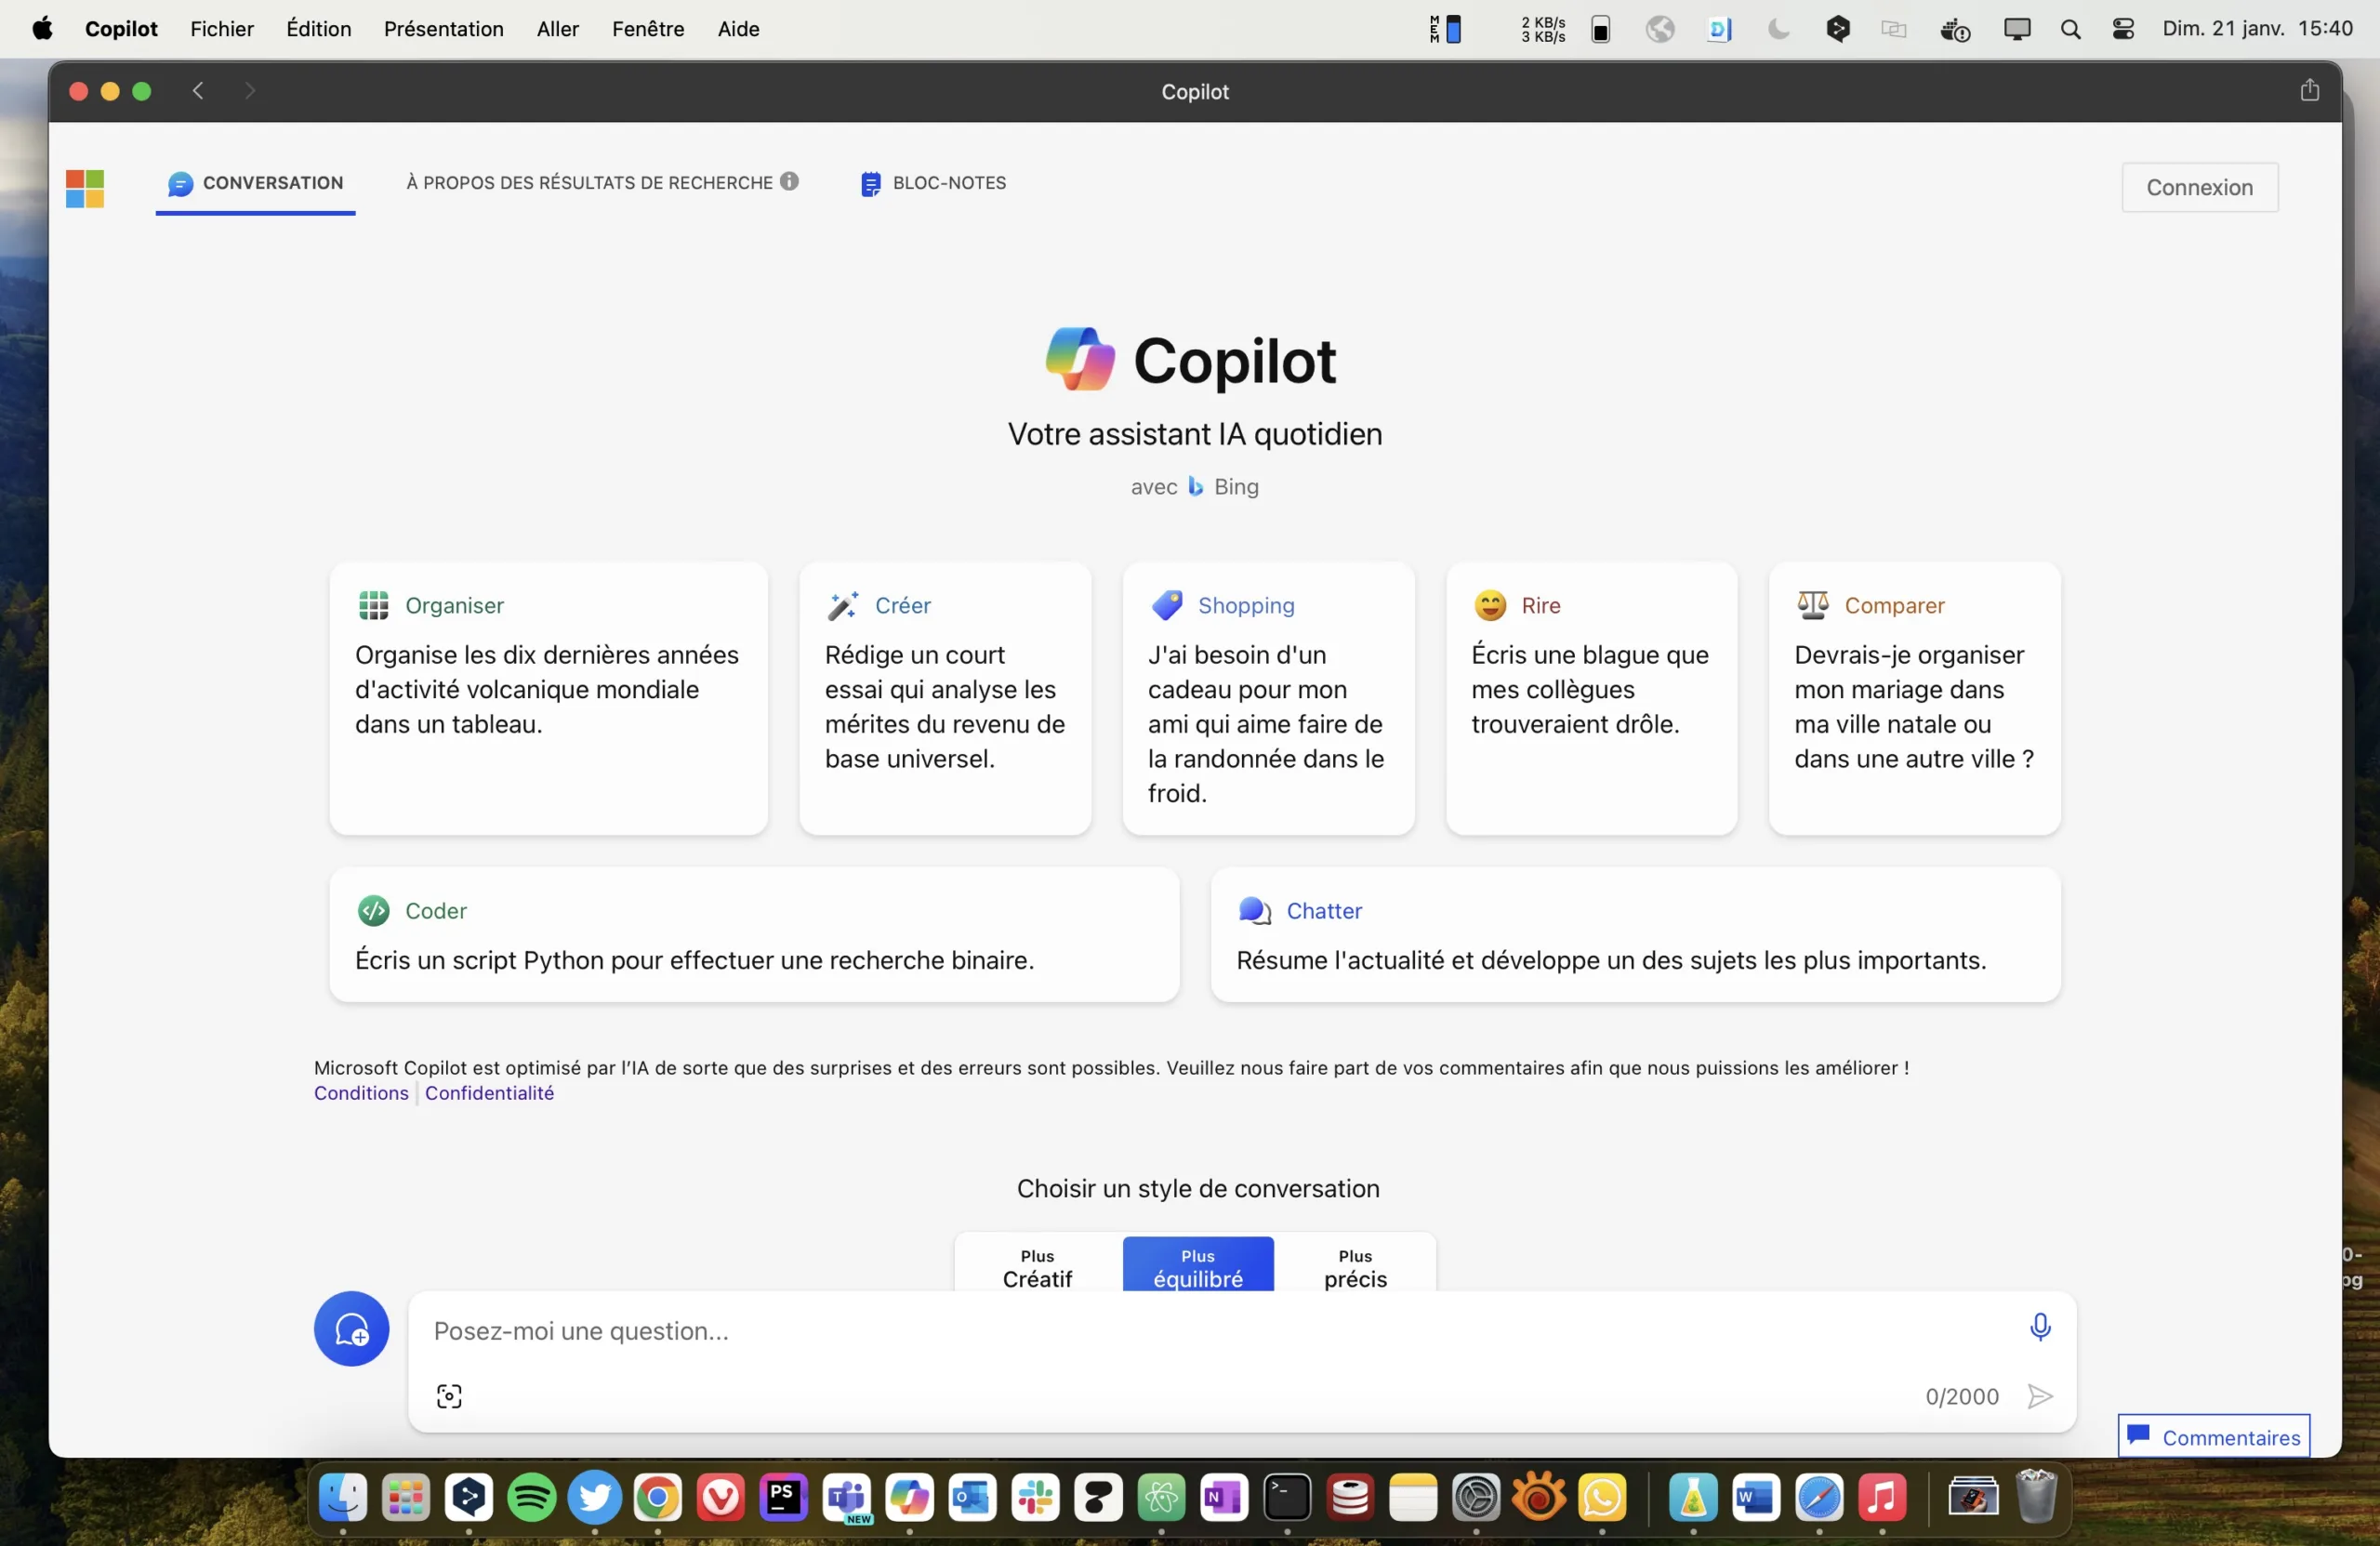Viewport: 2380px width, 1546px height.
Task: Open Slack from the Dock
Action: [x=1036, y=1497]
